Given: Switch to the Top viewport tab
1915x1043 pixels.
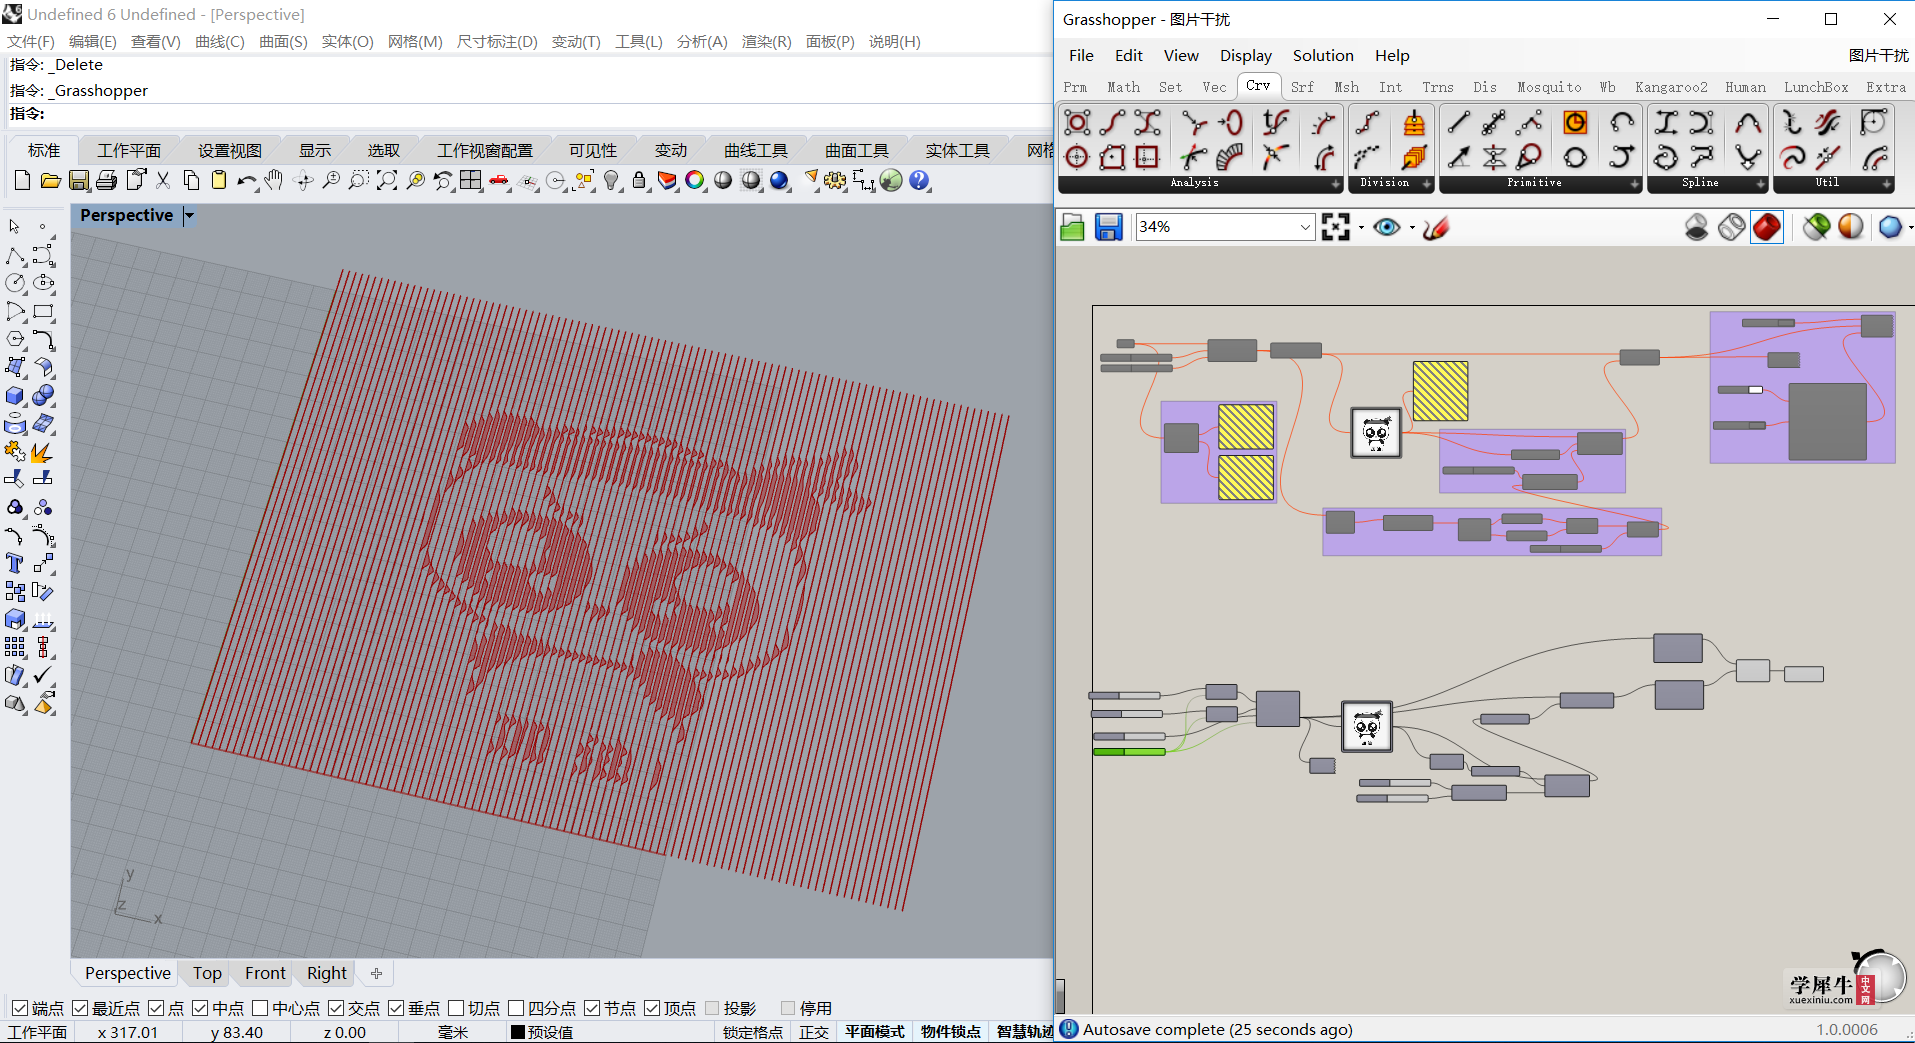Looking at the screenshot, I should click(207, 973).
